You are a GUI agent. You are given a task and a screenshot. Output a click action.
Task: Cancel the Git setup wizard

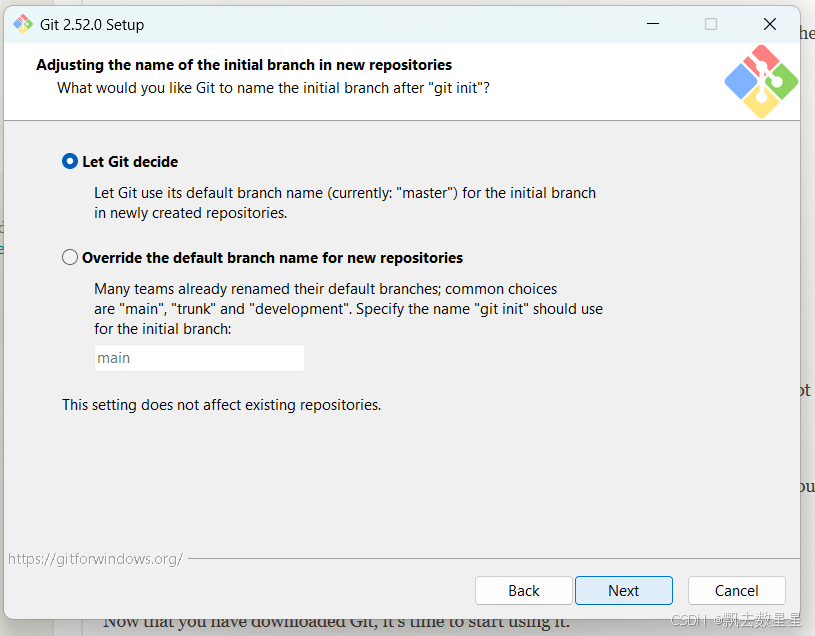[x=737, y=591]
